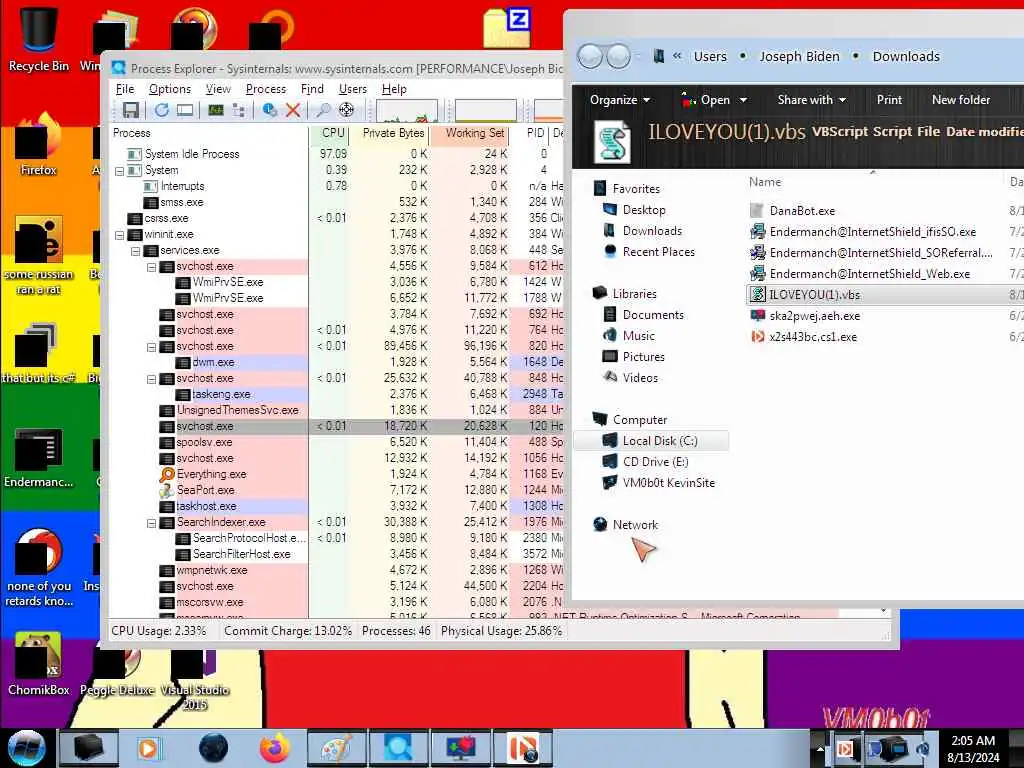The image size is (1024, 768).
Task: Open Pictures library in navigation pane
Action: (643, 357)
